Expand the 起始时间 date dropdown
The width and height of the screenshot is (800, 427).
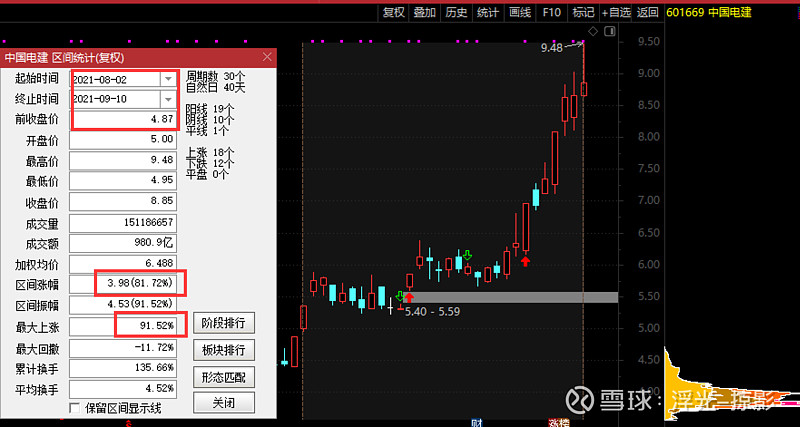point(168,80)
